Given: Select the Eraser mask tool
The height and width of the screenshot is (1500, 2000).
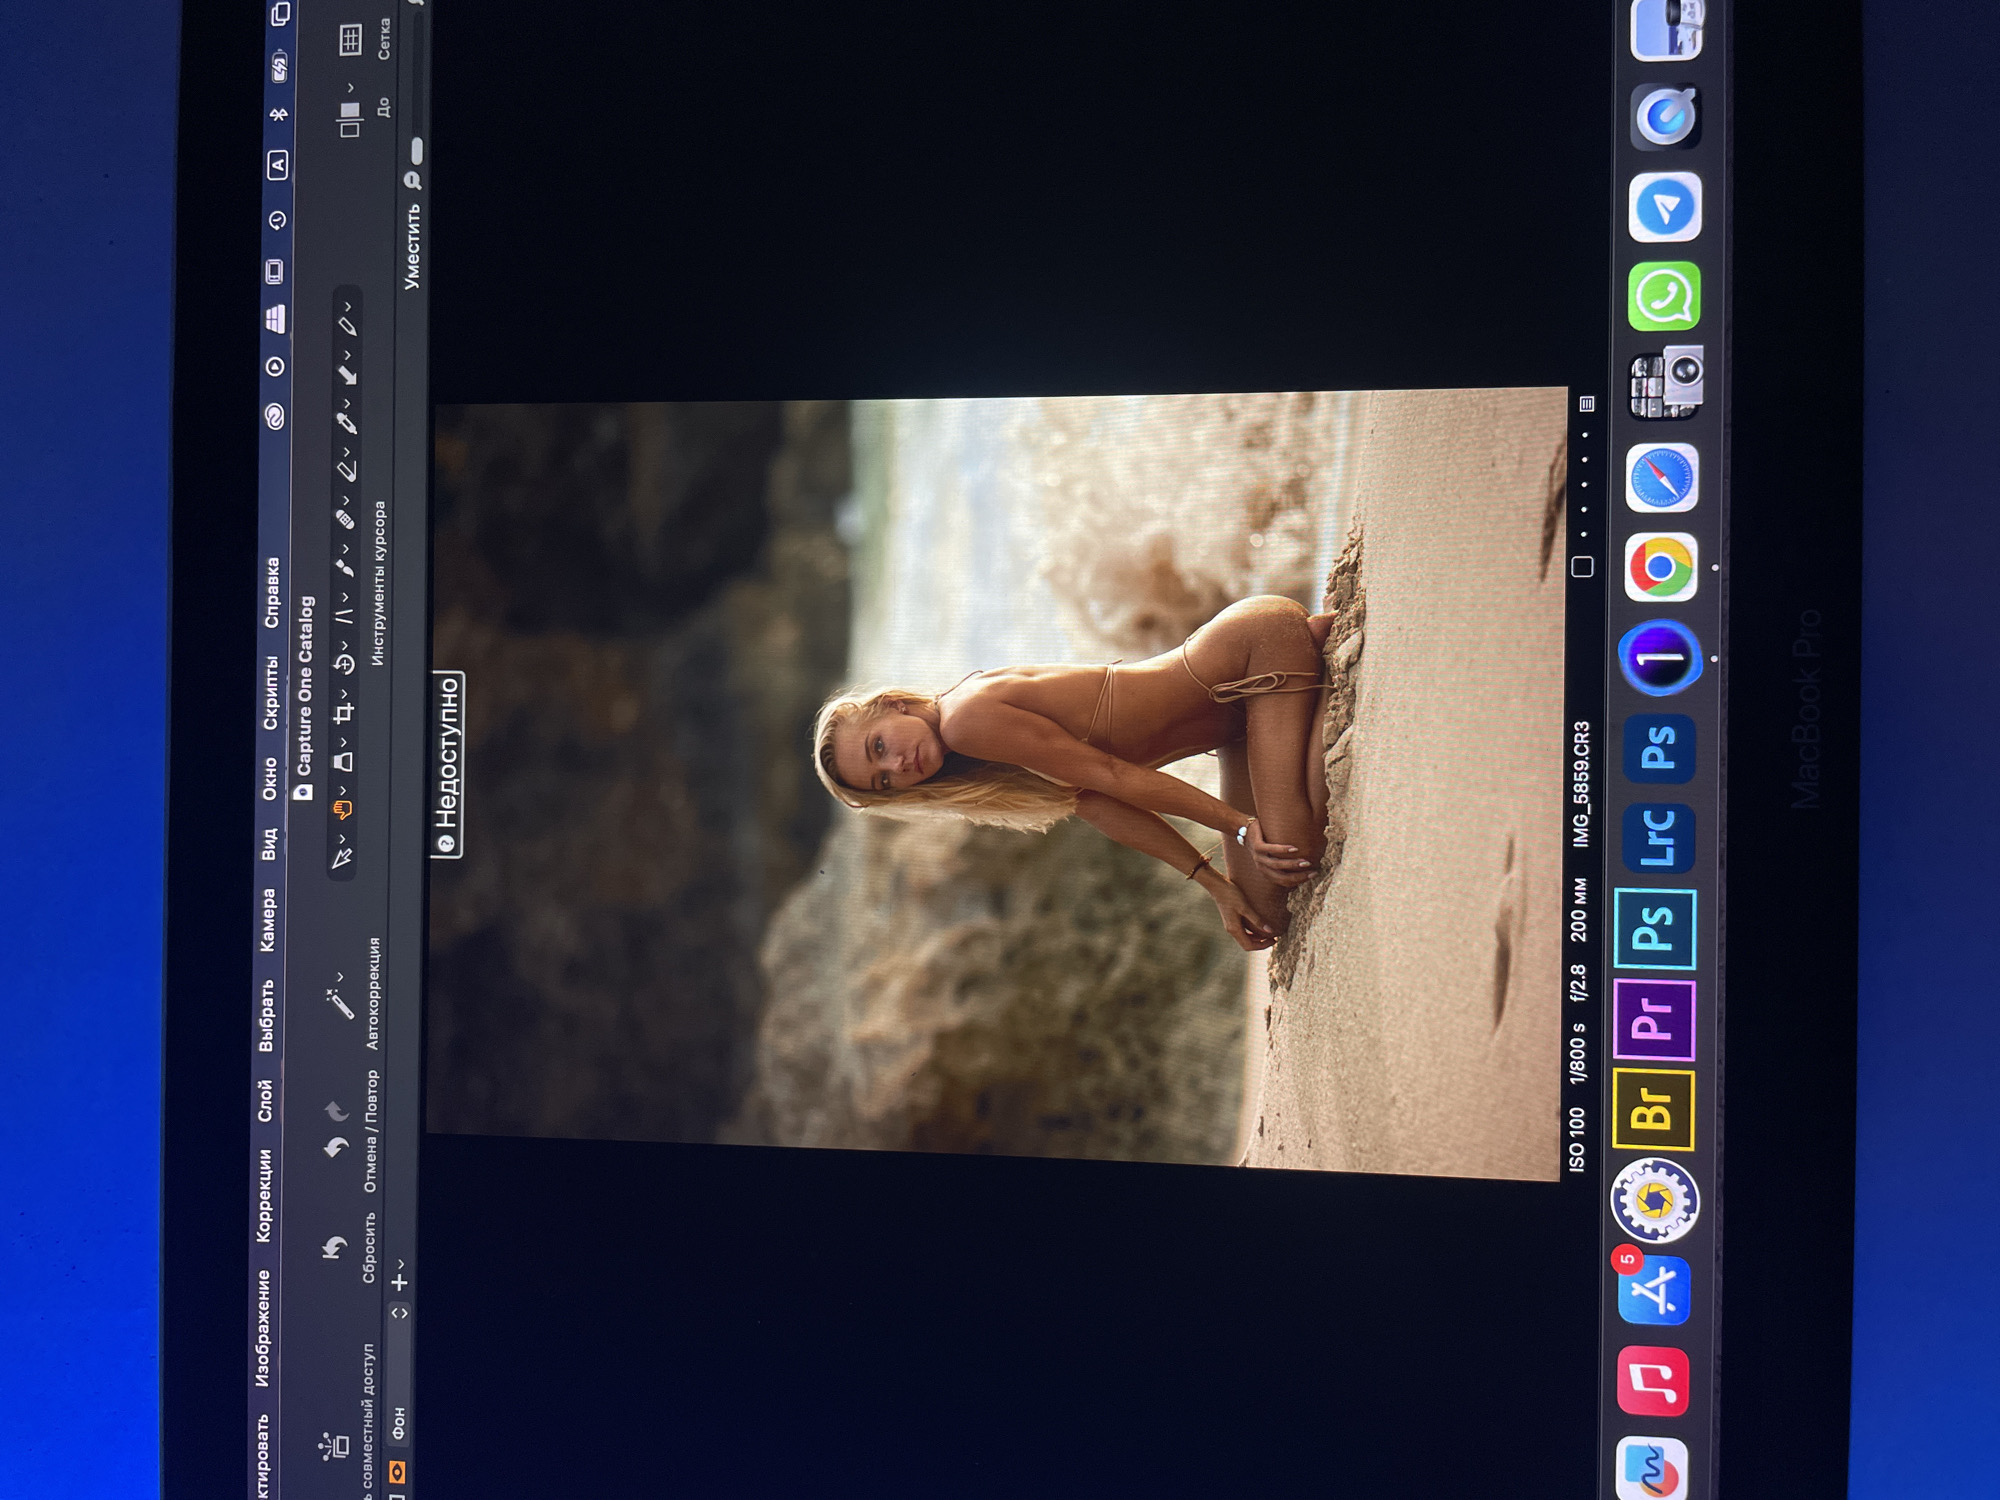Looking at the screenshot, I should click(x=346, y=471).
